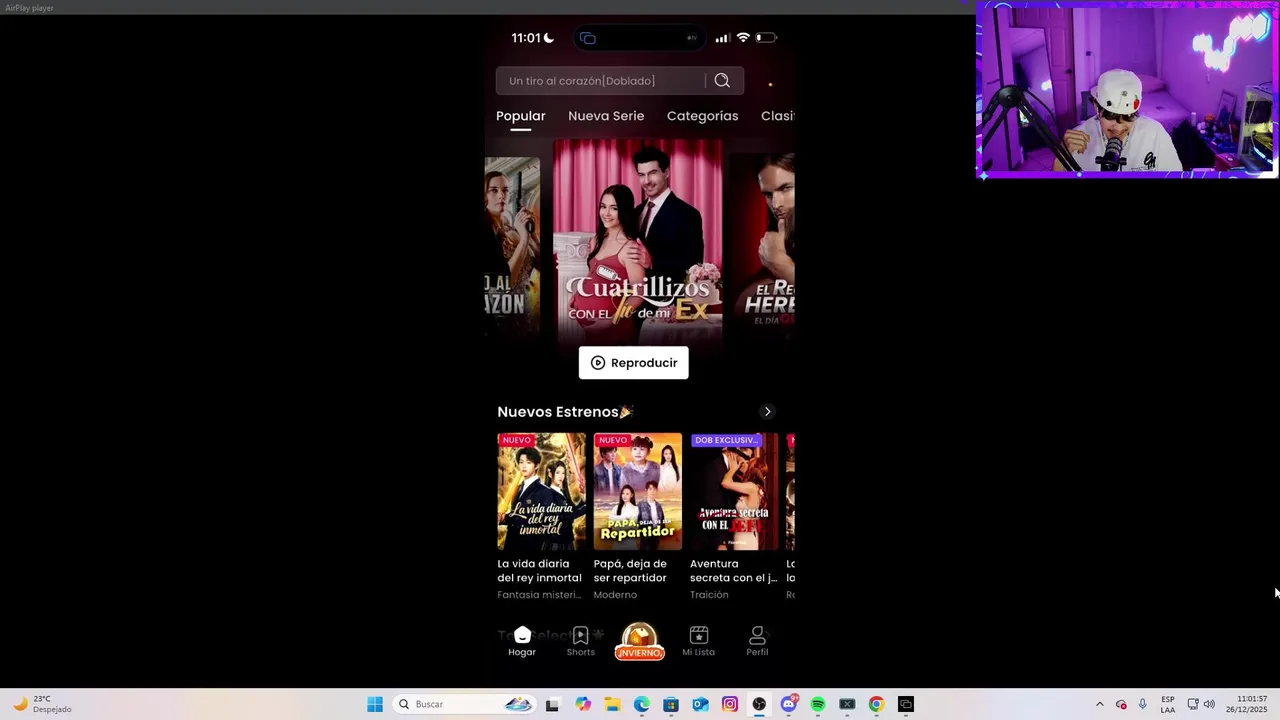Launch Copilot from the taskbar
Image resolution: width=1280 pixels, height=720 pixels.
coord(583,704)
